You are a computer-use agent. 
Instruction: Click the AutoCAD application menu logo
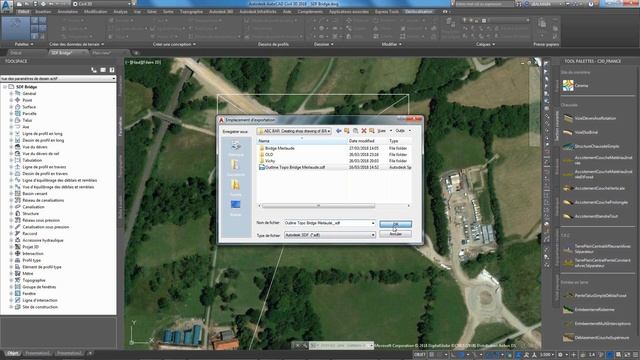pyautogui.click(x=7, y=6)
